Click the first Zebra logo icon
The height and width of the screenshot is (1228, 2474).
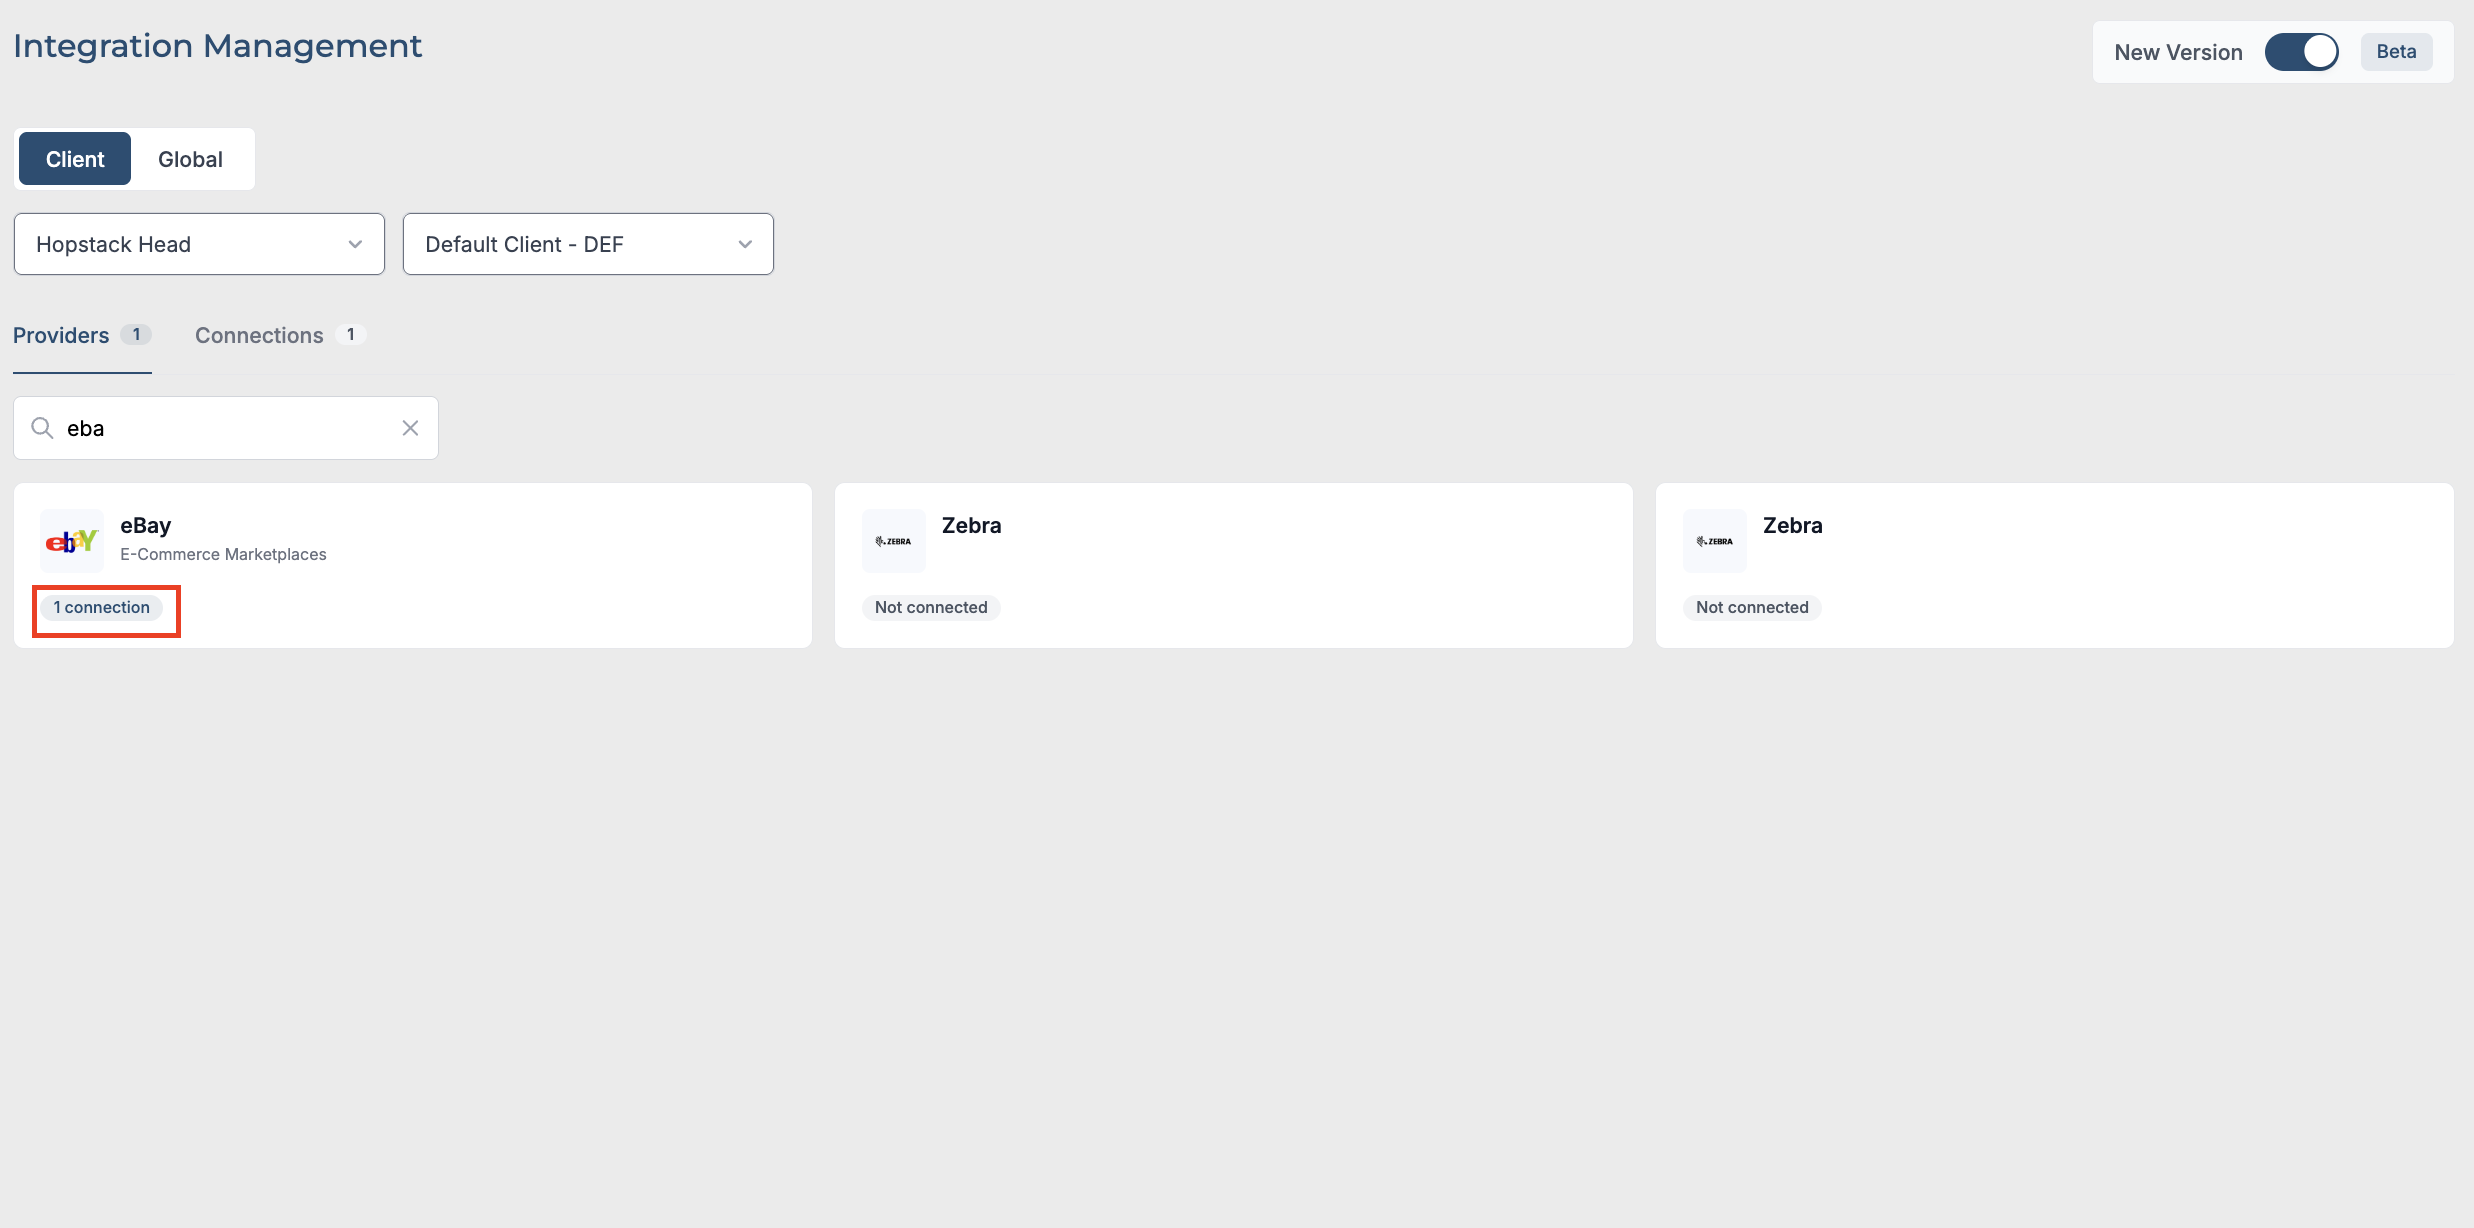(x=893, y=541)
